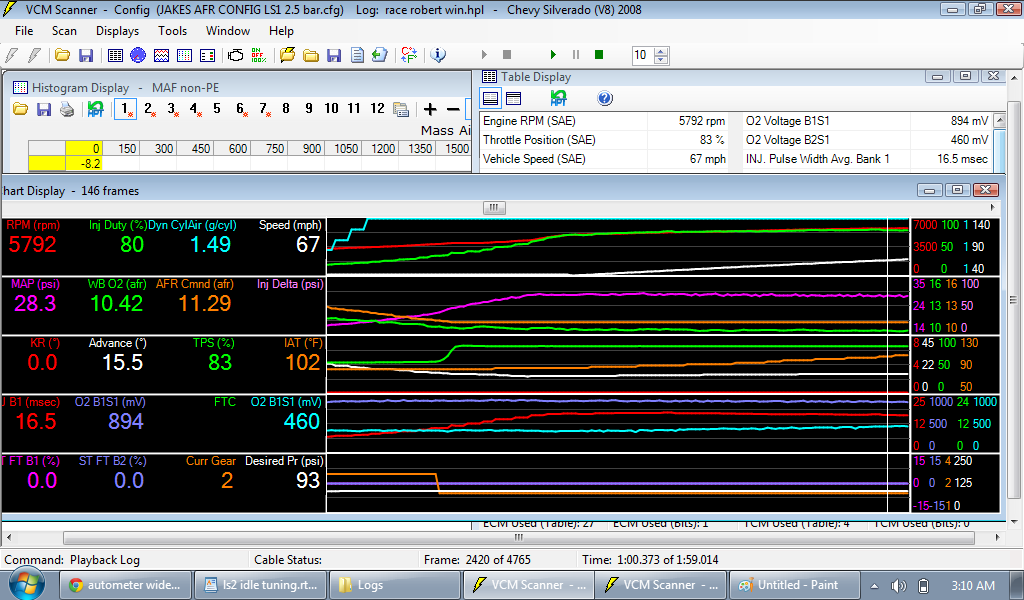This screenshot has height=600, width=1024.
Task: Start log playback with green play button
Action: pos(553,55)
